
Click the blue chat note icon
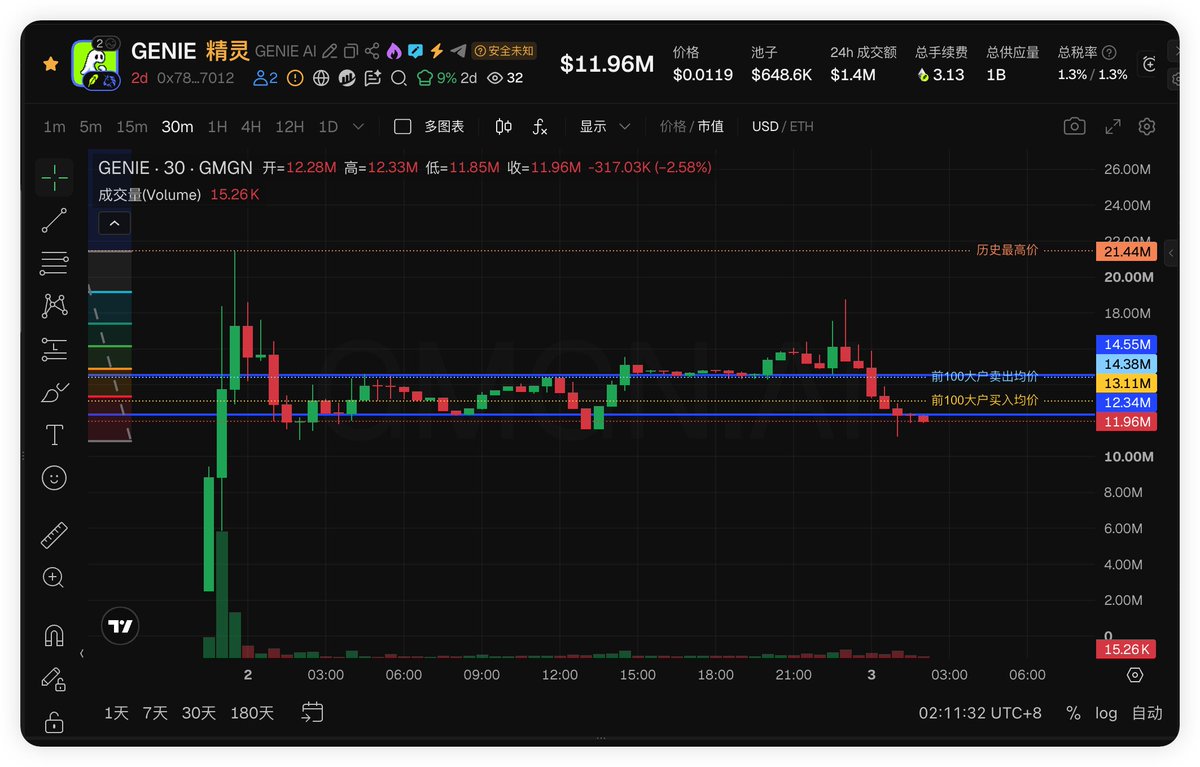coord(414,51)
